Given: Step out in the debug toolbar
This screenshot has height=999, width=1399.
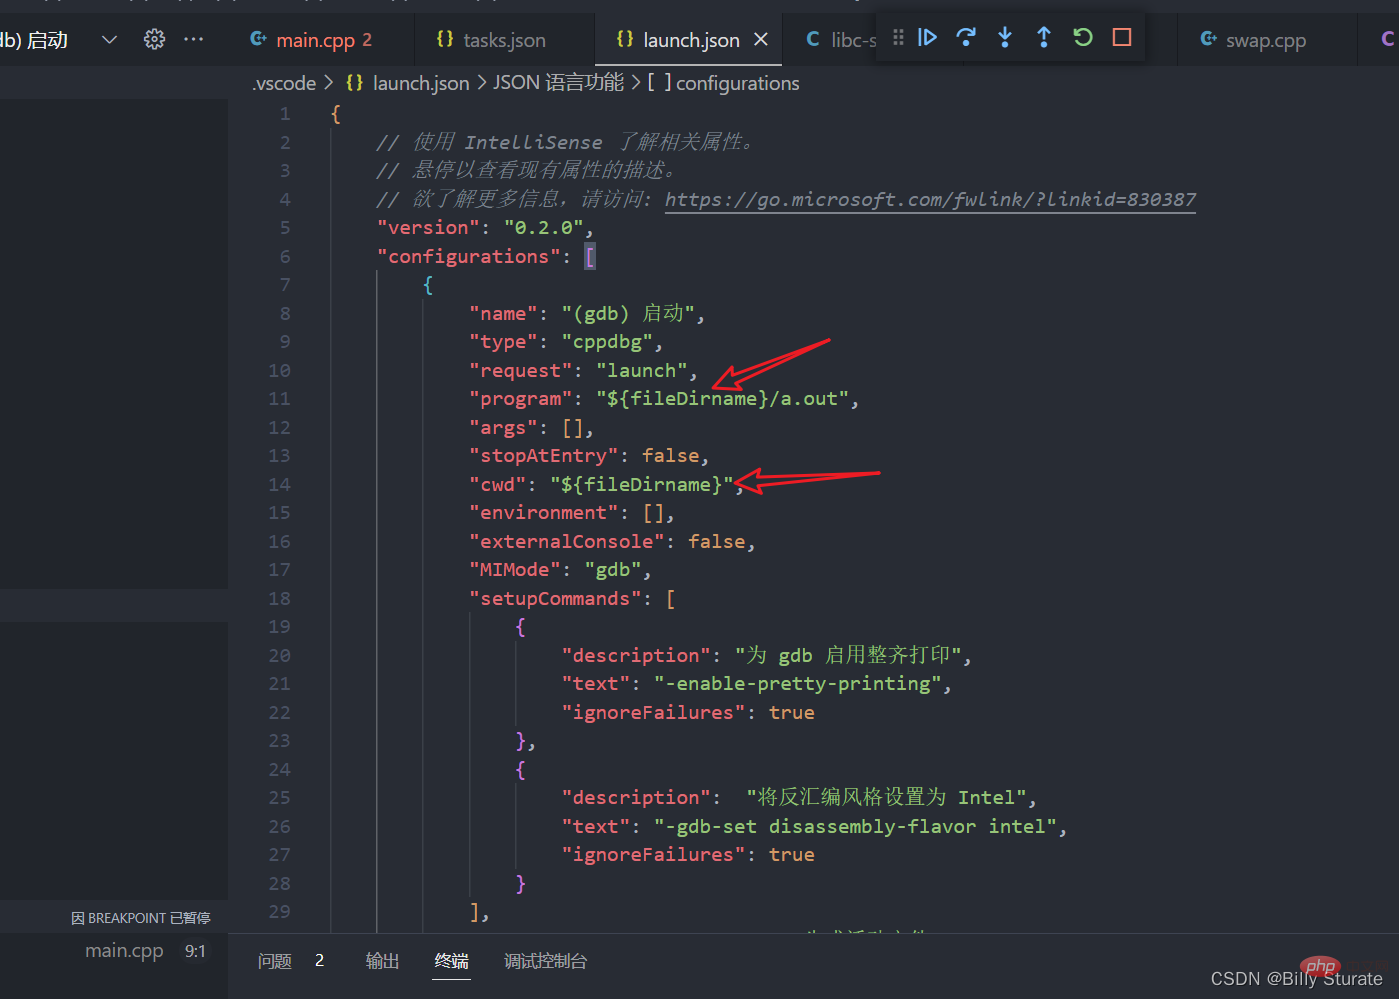Looking at the screenshot, I should tap(1044, 37).
